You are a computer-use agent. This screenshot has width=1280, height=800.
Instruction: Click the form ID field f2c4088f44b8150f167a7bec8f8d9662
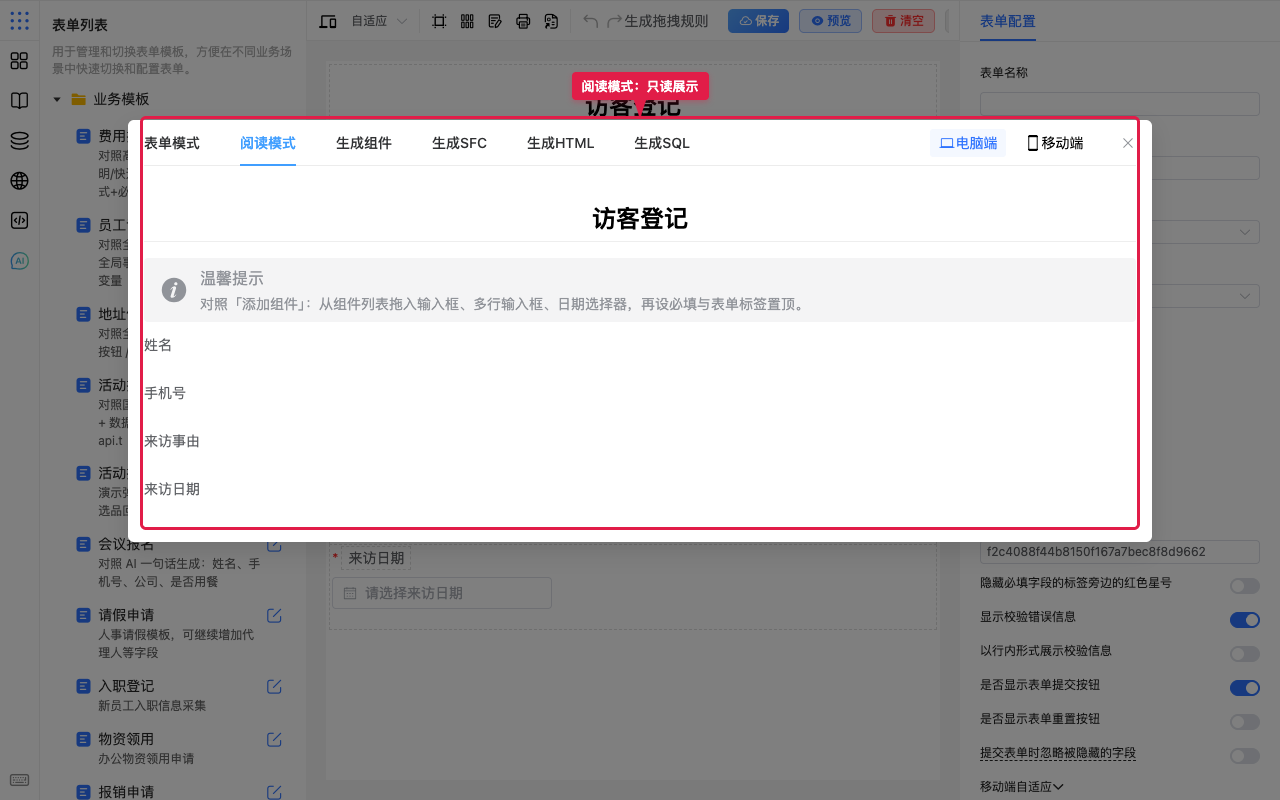[1120, 552]
